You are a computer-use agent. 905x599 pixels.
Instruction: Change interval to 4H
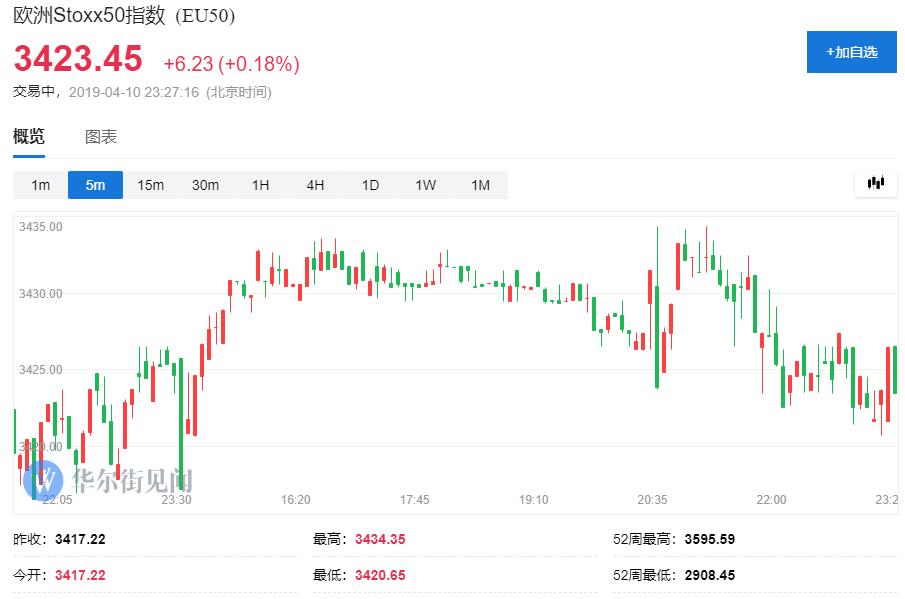[315, 185]
